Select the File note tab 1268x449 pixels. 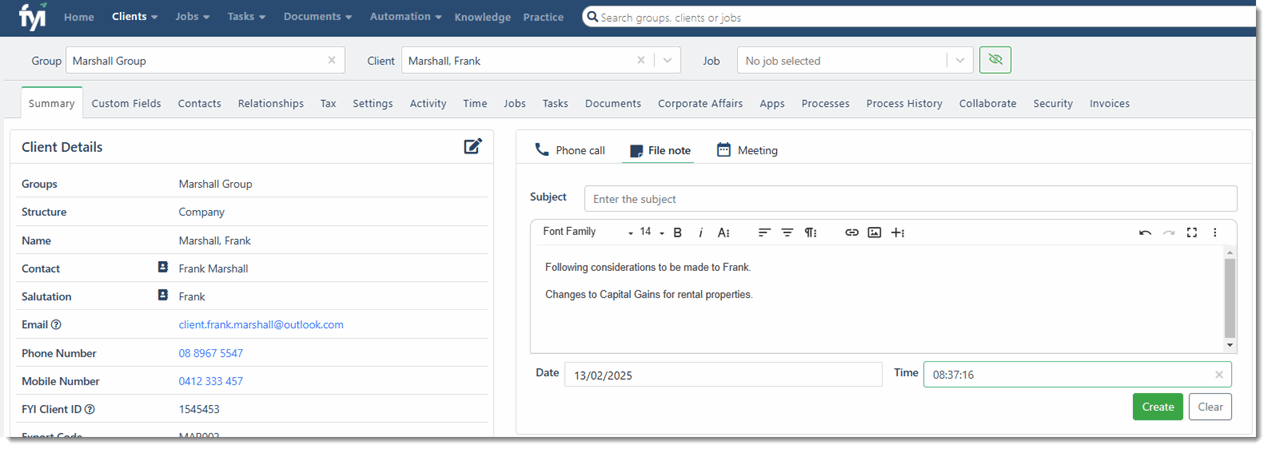coord(658,150)
